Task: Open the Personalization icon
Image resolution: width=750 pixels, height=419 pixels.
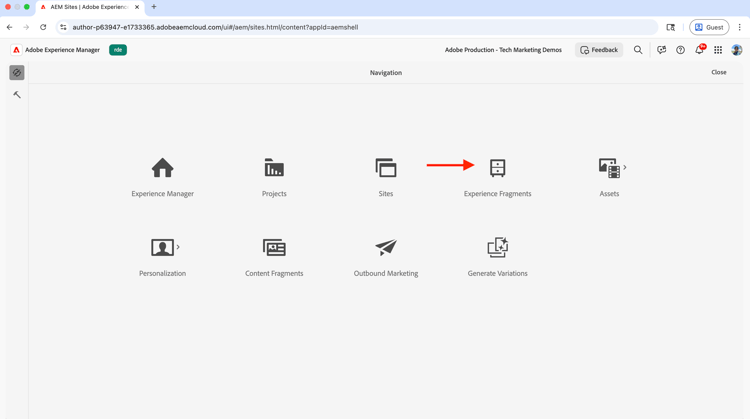Action: click(x=162, y=247)
